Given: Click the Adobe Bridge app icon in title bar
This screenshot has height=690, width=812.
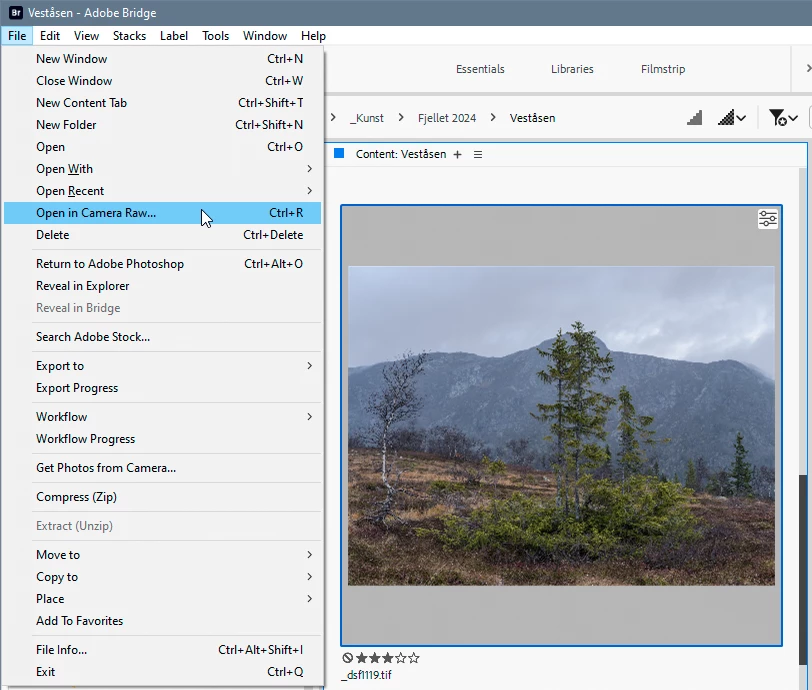Looking at the screenshot, I should (x=16, y=12).
